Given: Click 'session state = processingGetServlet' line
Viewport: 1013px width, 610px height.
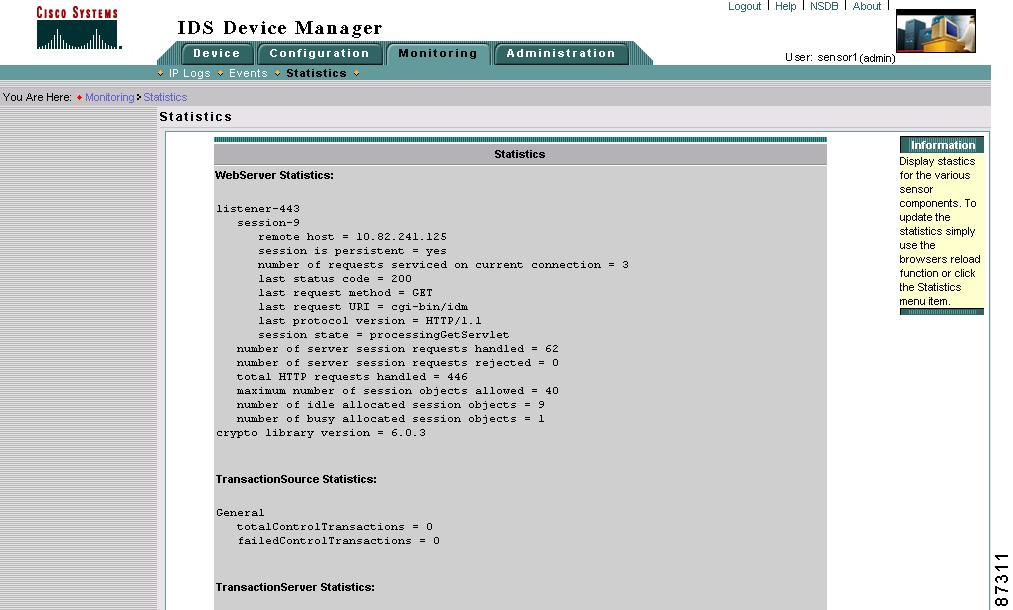Looking at the screenshot, I should pos(383,335).
